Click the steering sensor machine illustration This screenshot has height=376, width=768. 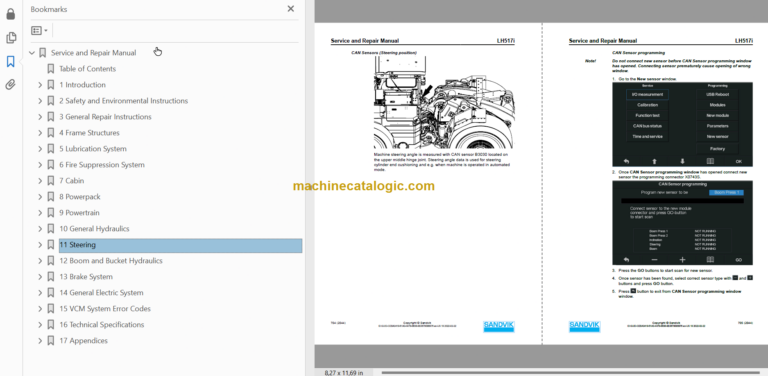pos(444,102)
